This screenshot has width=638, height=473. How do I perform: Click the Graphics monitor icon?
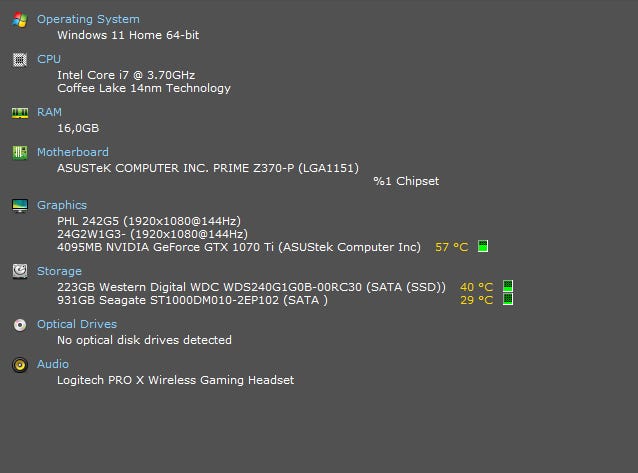[x=20, y=206]
